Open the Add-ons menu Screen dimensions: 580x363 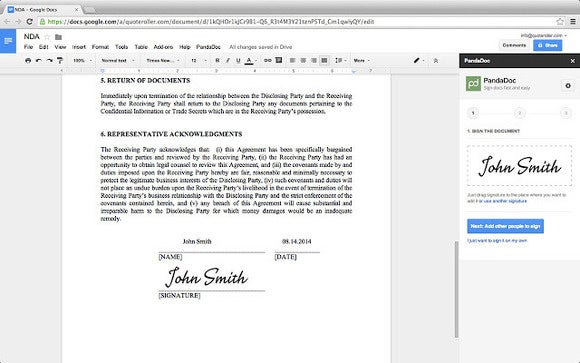point(163,47)
